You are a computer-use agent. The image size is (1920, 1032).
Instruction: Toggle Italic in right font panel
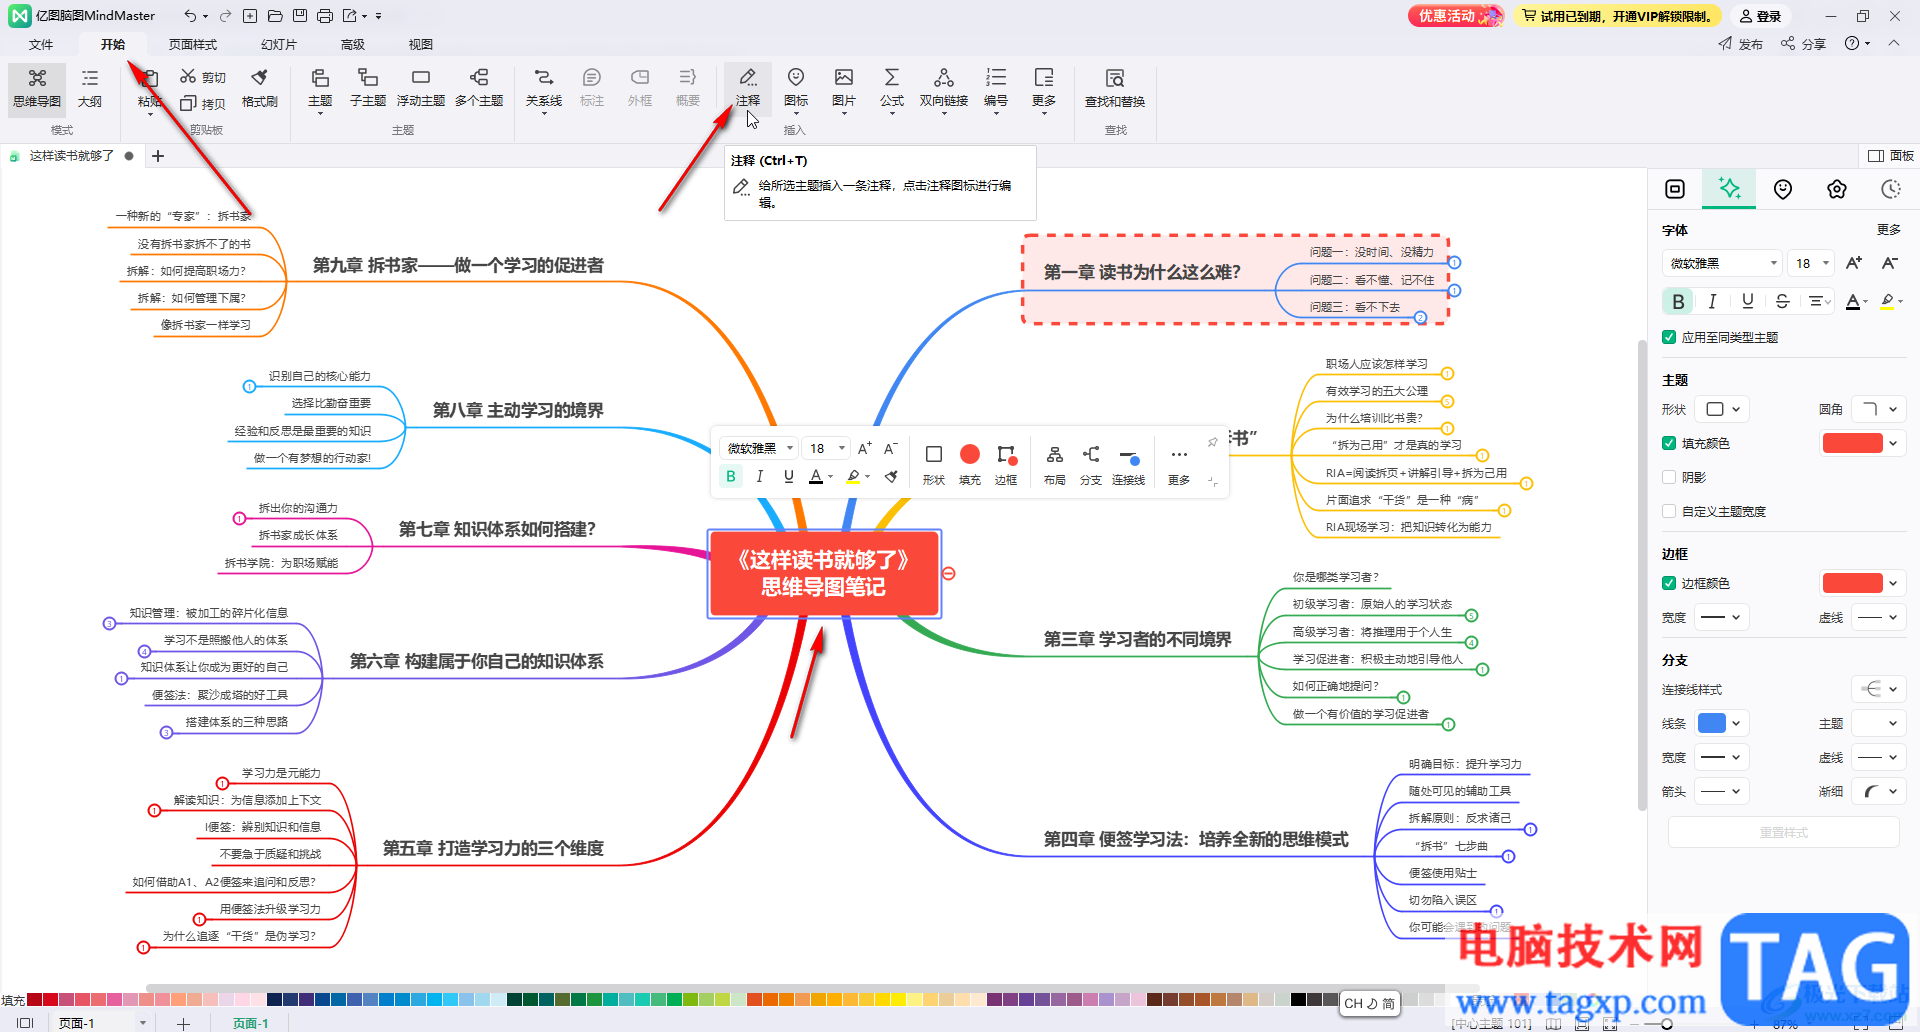[x=1713, y=301]
